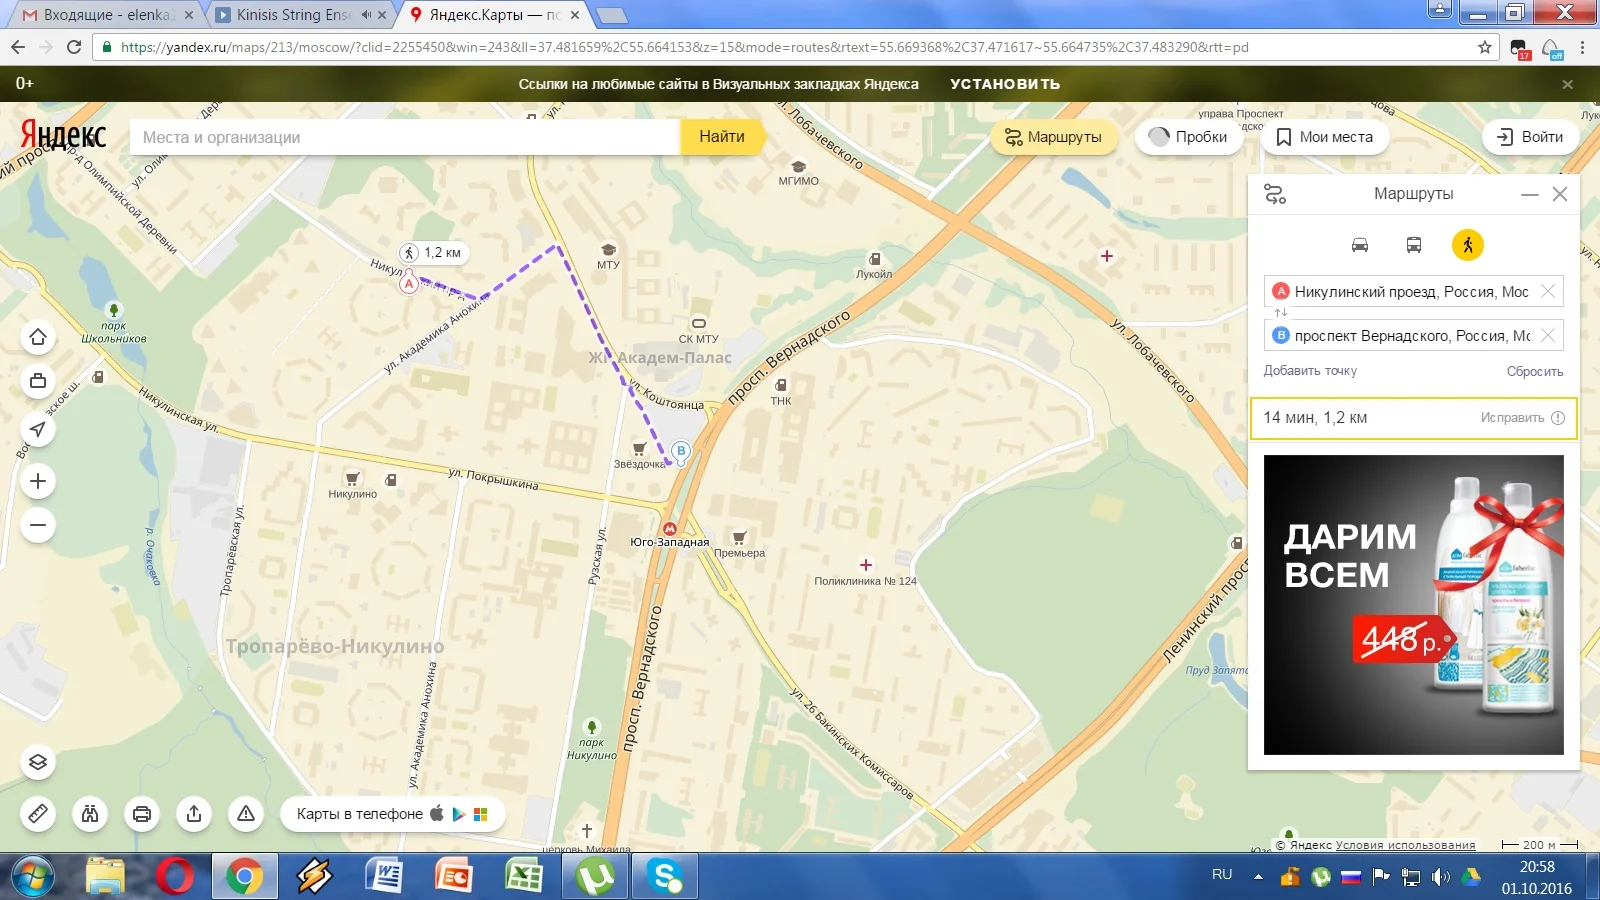Open the Faberlic ДАРИМ ВСЕМ advertisement
The image size is (1600, 900).
(x=1414, y=605)
